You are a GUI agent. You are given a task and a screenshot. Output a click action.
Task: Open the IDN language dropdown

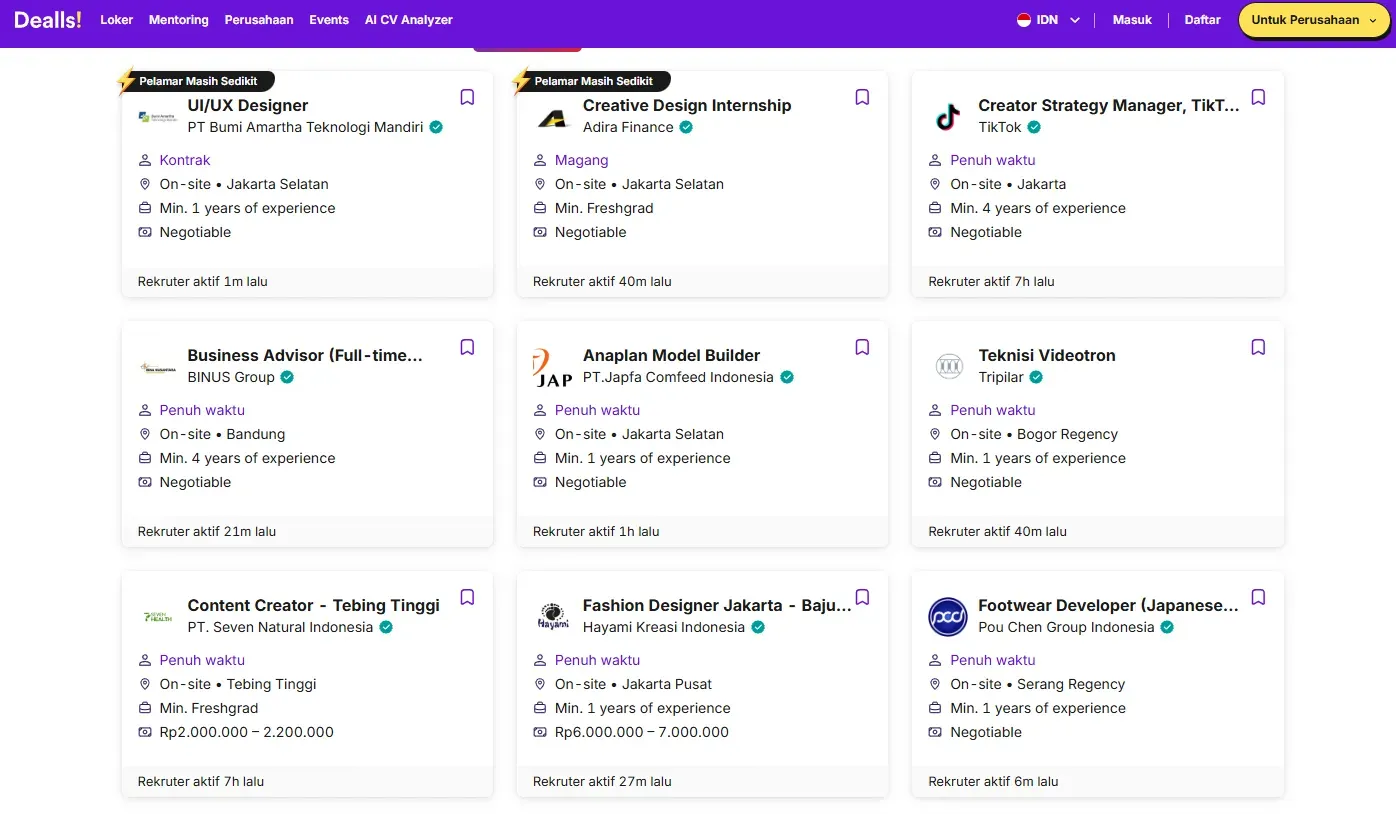1049,20
